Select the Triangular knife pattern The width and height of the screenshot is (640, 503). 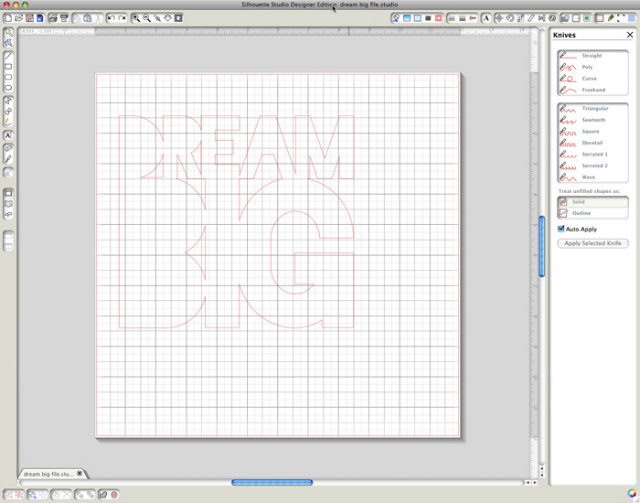(x=593, y=109)
